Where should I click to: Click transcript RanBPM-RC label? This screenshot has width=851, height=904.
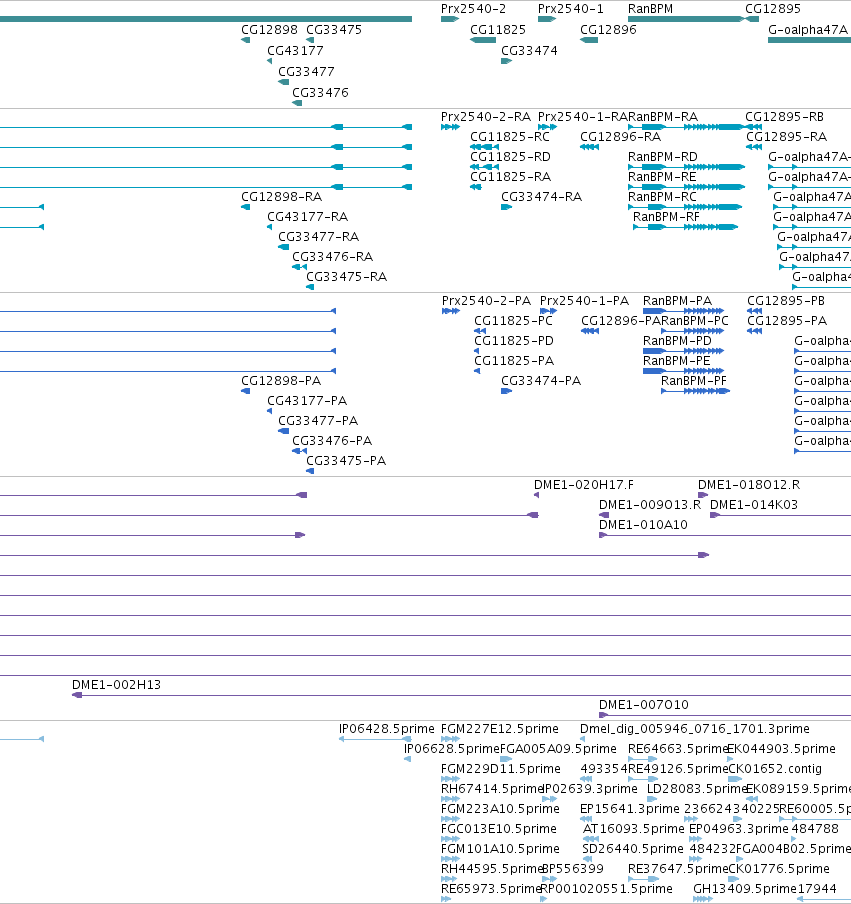[x=662, y=197]
